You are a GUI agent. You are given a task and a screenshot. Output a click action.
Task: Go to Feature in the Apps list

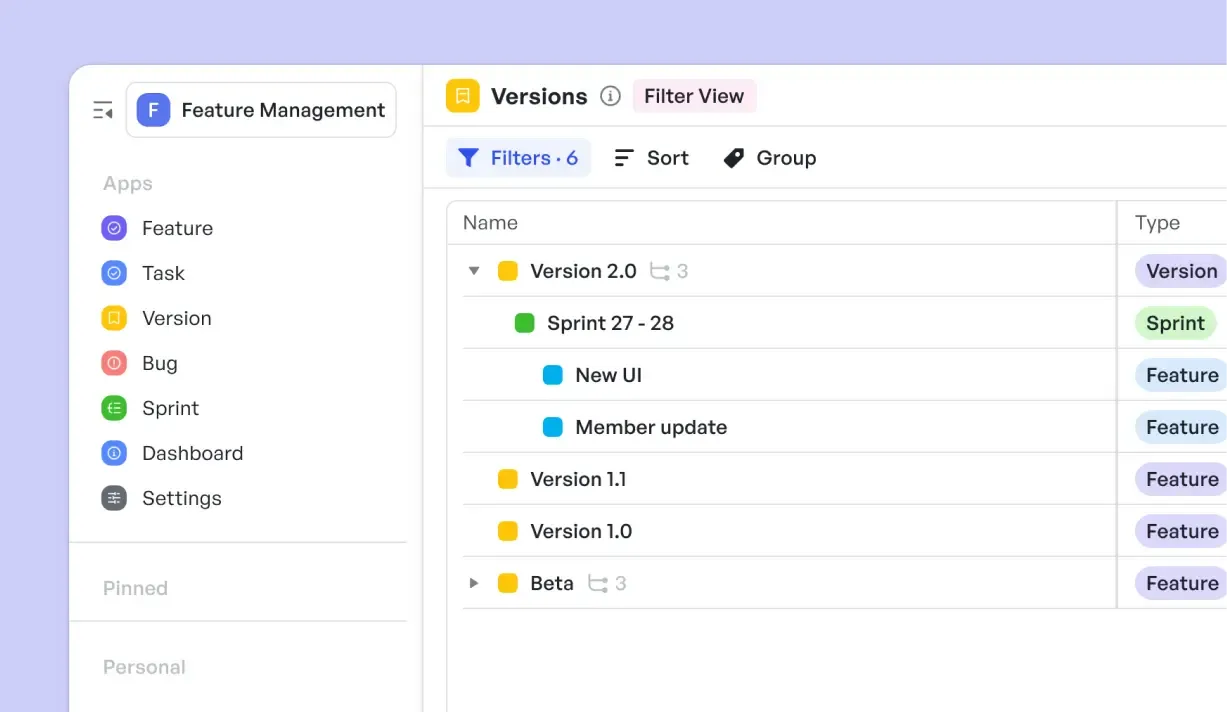coord(177,228)
